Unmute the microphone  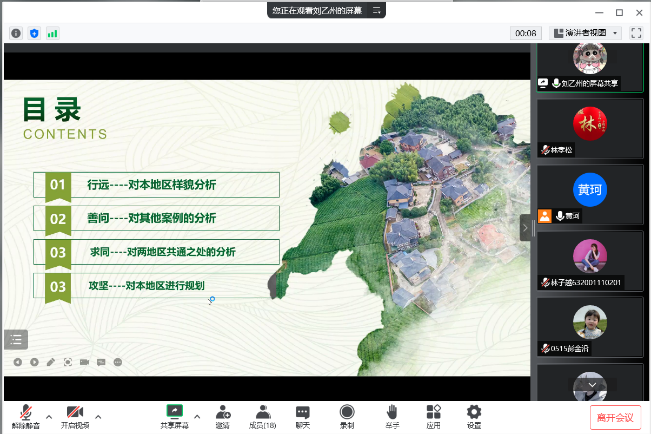click(25, 412)
